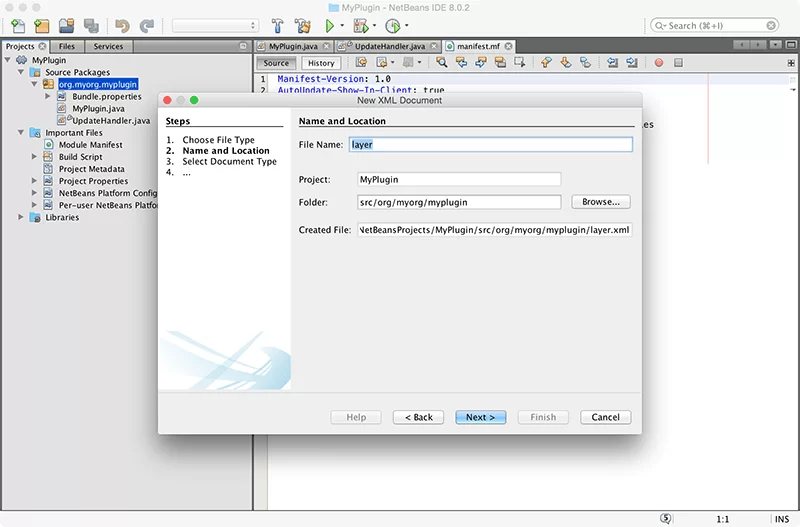Screen dimensions: 800x527
Task: Switch to the Files tab
Action: click(x=66, y=46)
